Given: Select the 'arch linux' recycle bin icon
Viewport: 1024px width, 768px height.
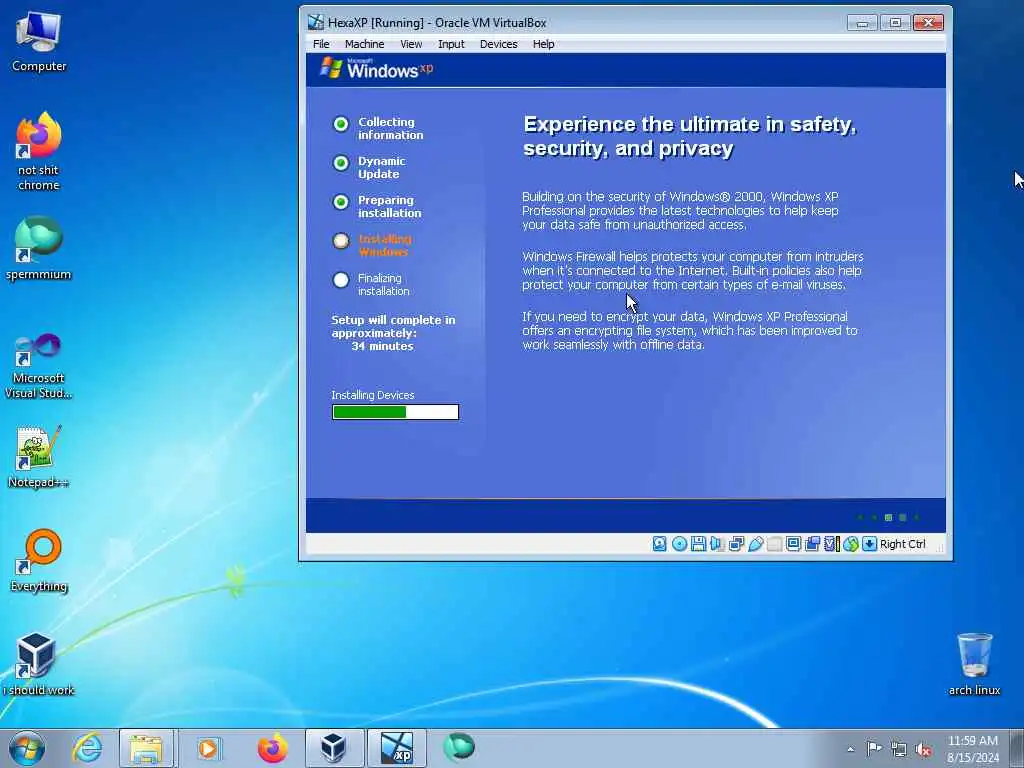Looking at the screenshot, I should [x=974, y=664].
